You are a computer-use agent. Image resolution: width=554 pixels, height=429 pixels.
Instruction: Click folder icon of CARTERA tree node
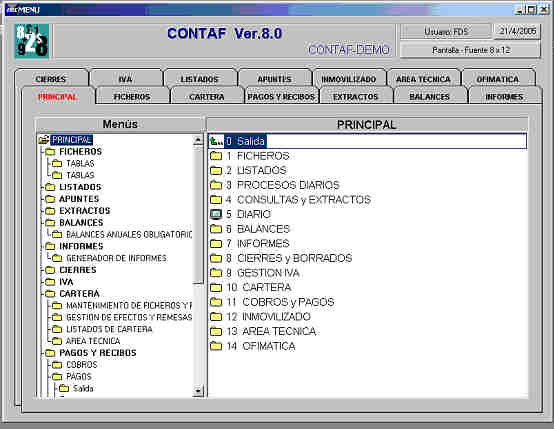50,294
